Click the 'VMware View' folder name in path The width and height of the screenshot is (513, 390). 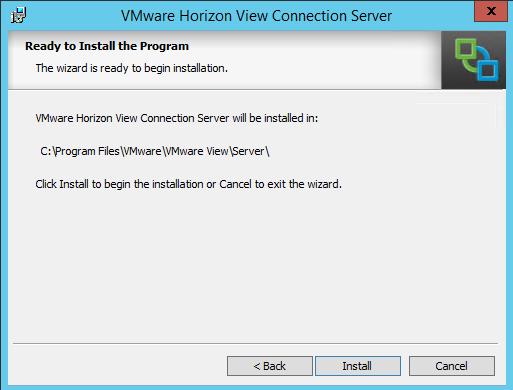197,151
